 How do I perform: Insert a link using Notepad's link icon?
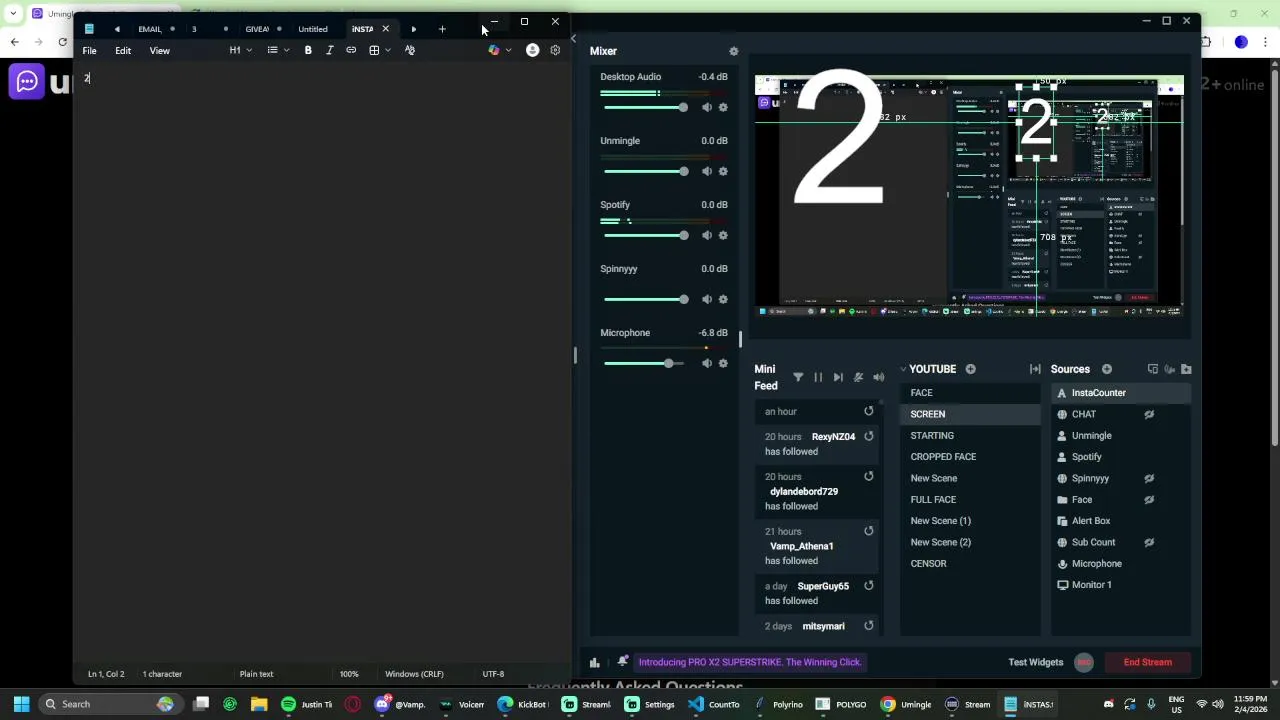[x=351, y=50]
